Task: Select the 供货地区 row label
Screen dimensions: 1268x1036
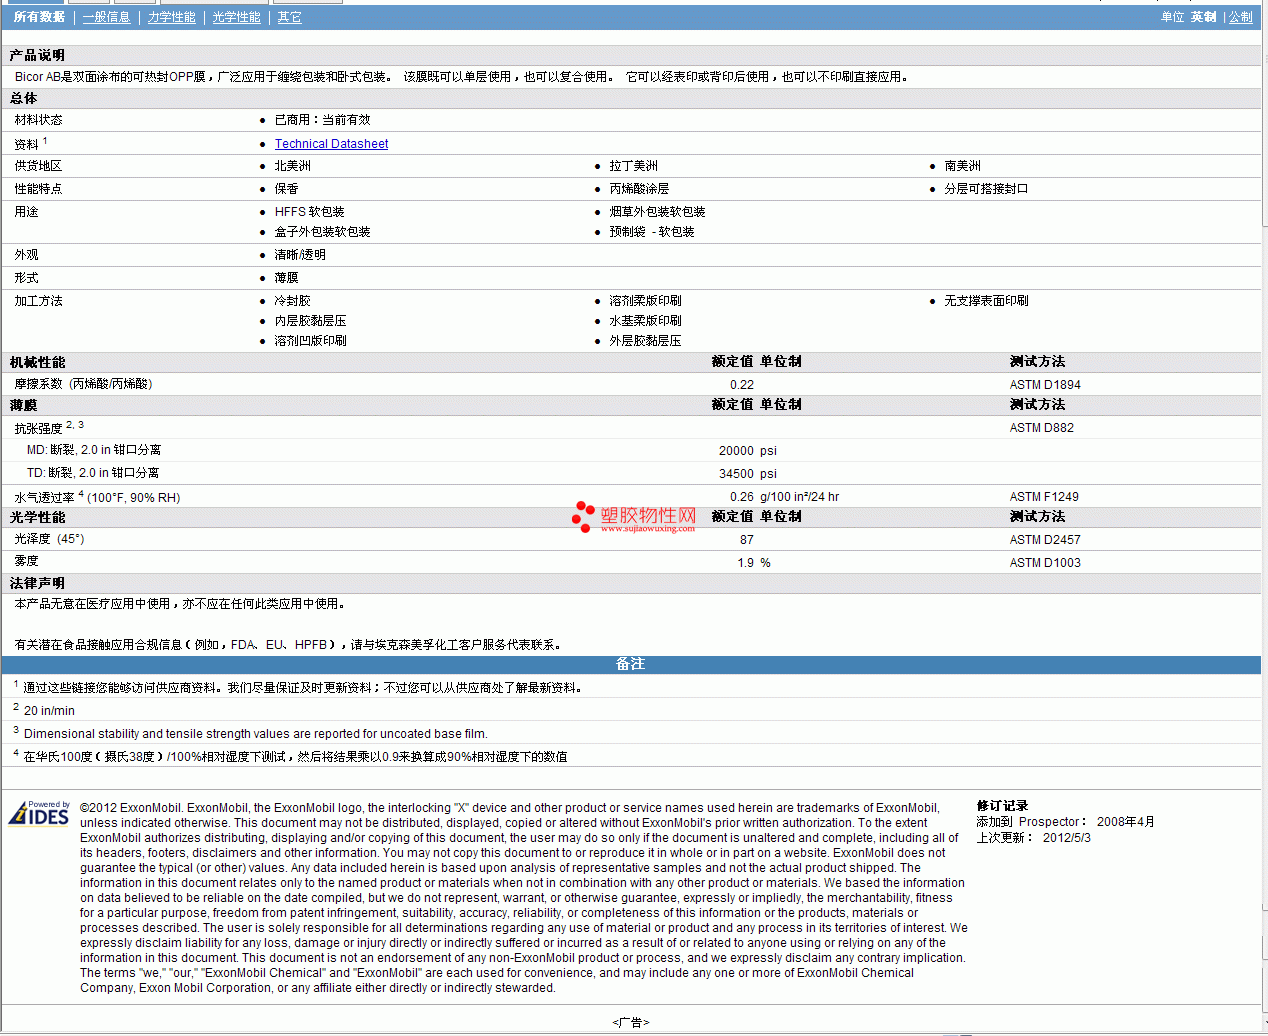Action: (x=39, y=166)
